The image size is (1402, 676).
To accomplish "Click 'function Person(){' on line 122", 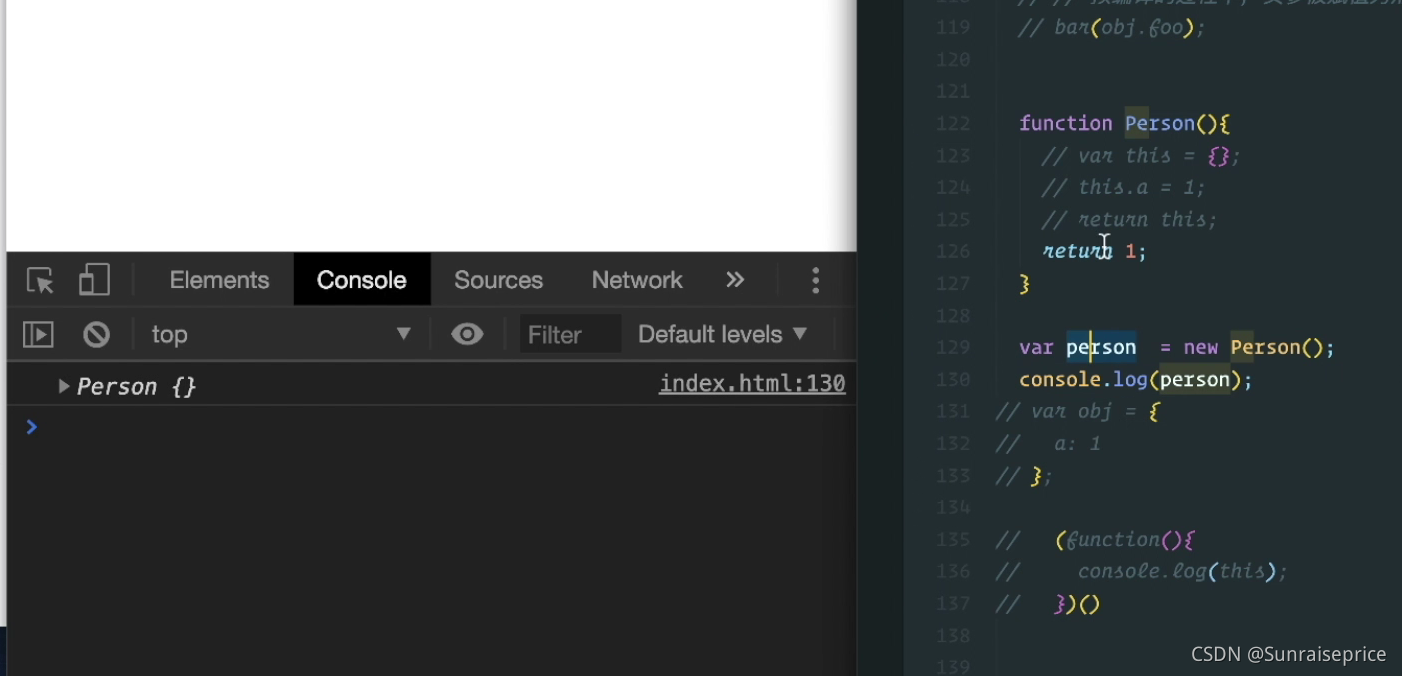I will (1125, 124).
